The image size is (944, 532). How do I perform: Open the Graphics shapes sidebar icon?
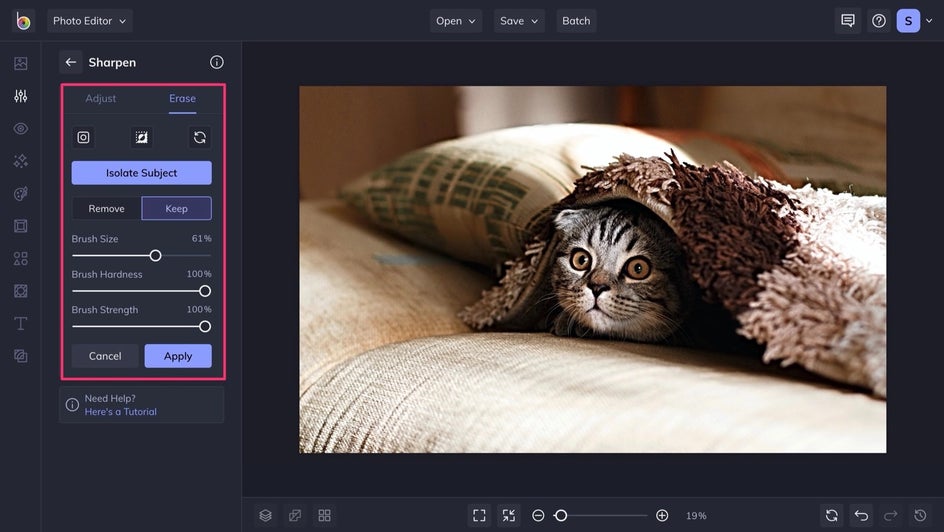20,258
